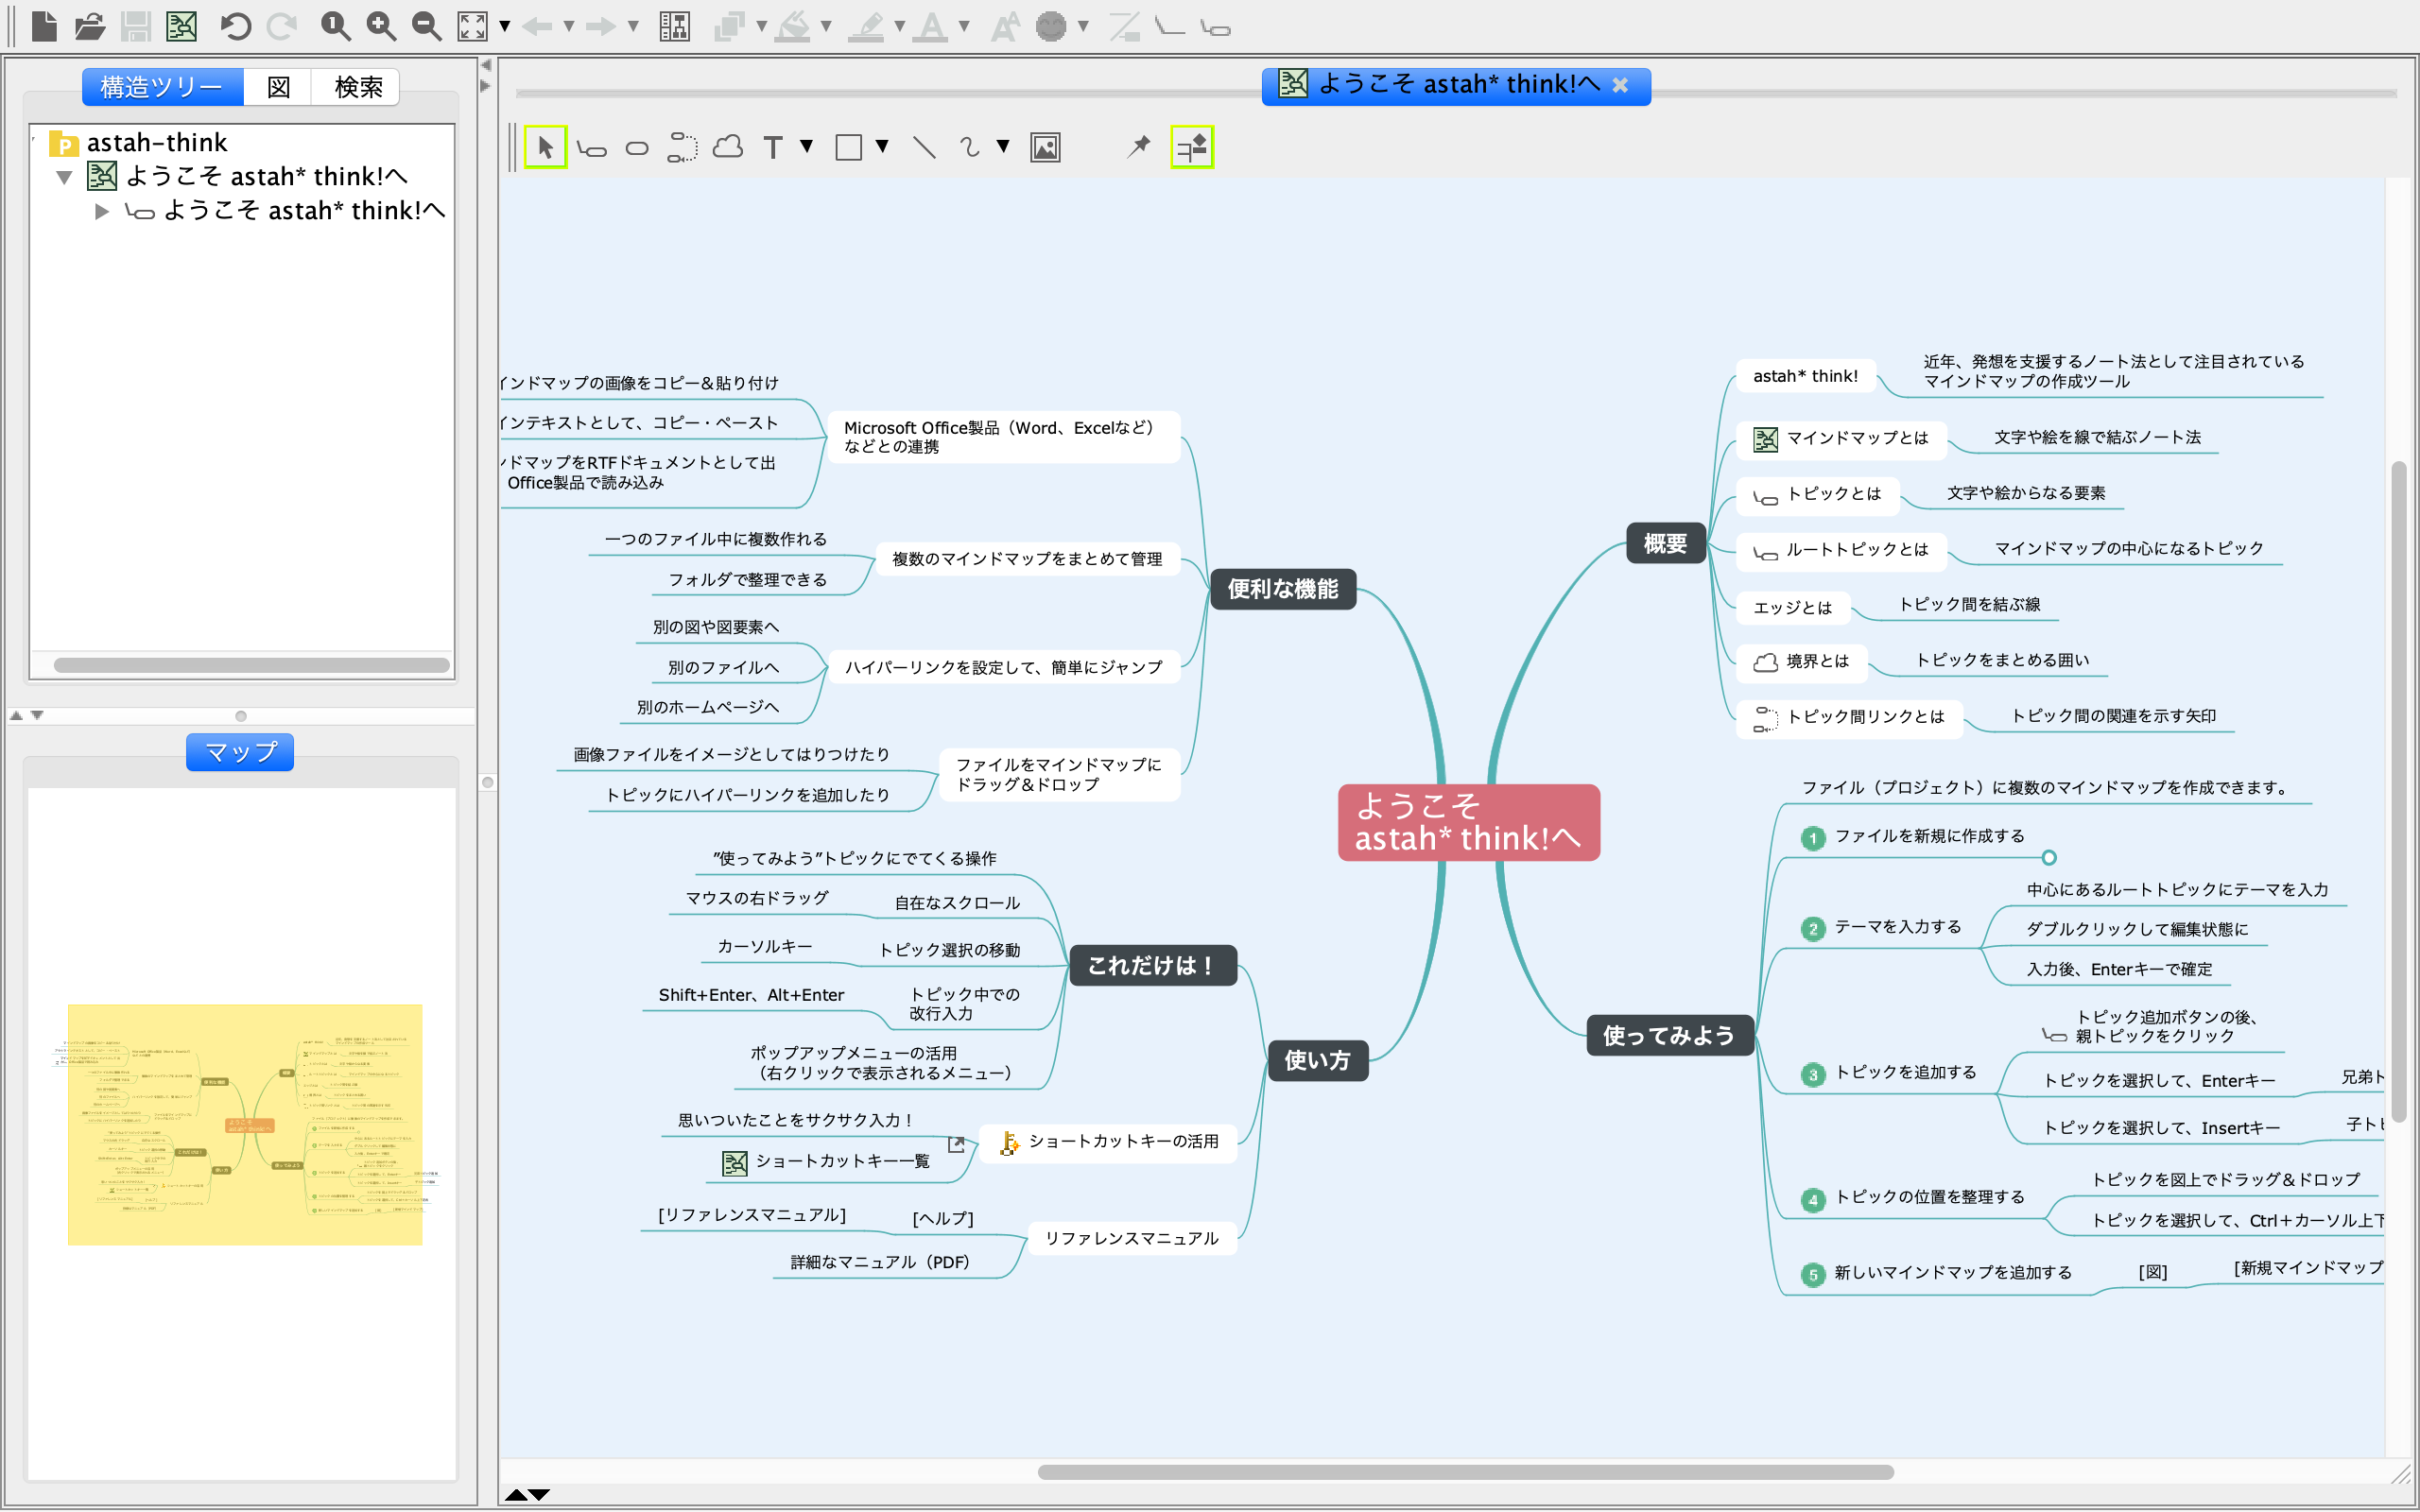Click the central ようこそ astah* think!へ root topic
Viewport: 2420px width, 1512px height.
(x=1469, y=822)
